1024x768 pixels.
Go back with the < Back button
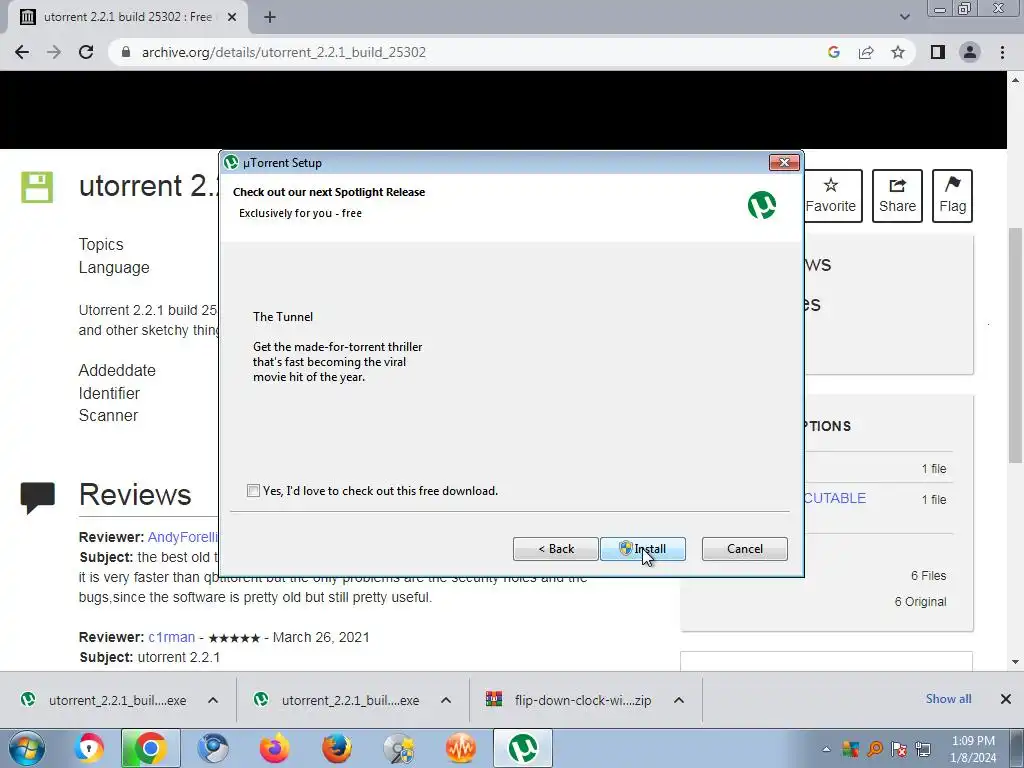(x=556, y=549)
